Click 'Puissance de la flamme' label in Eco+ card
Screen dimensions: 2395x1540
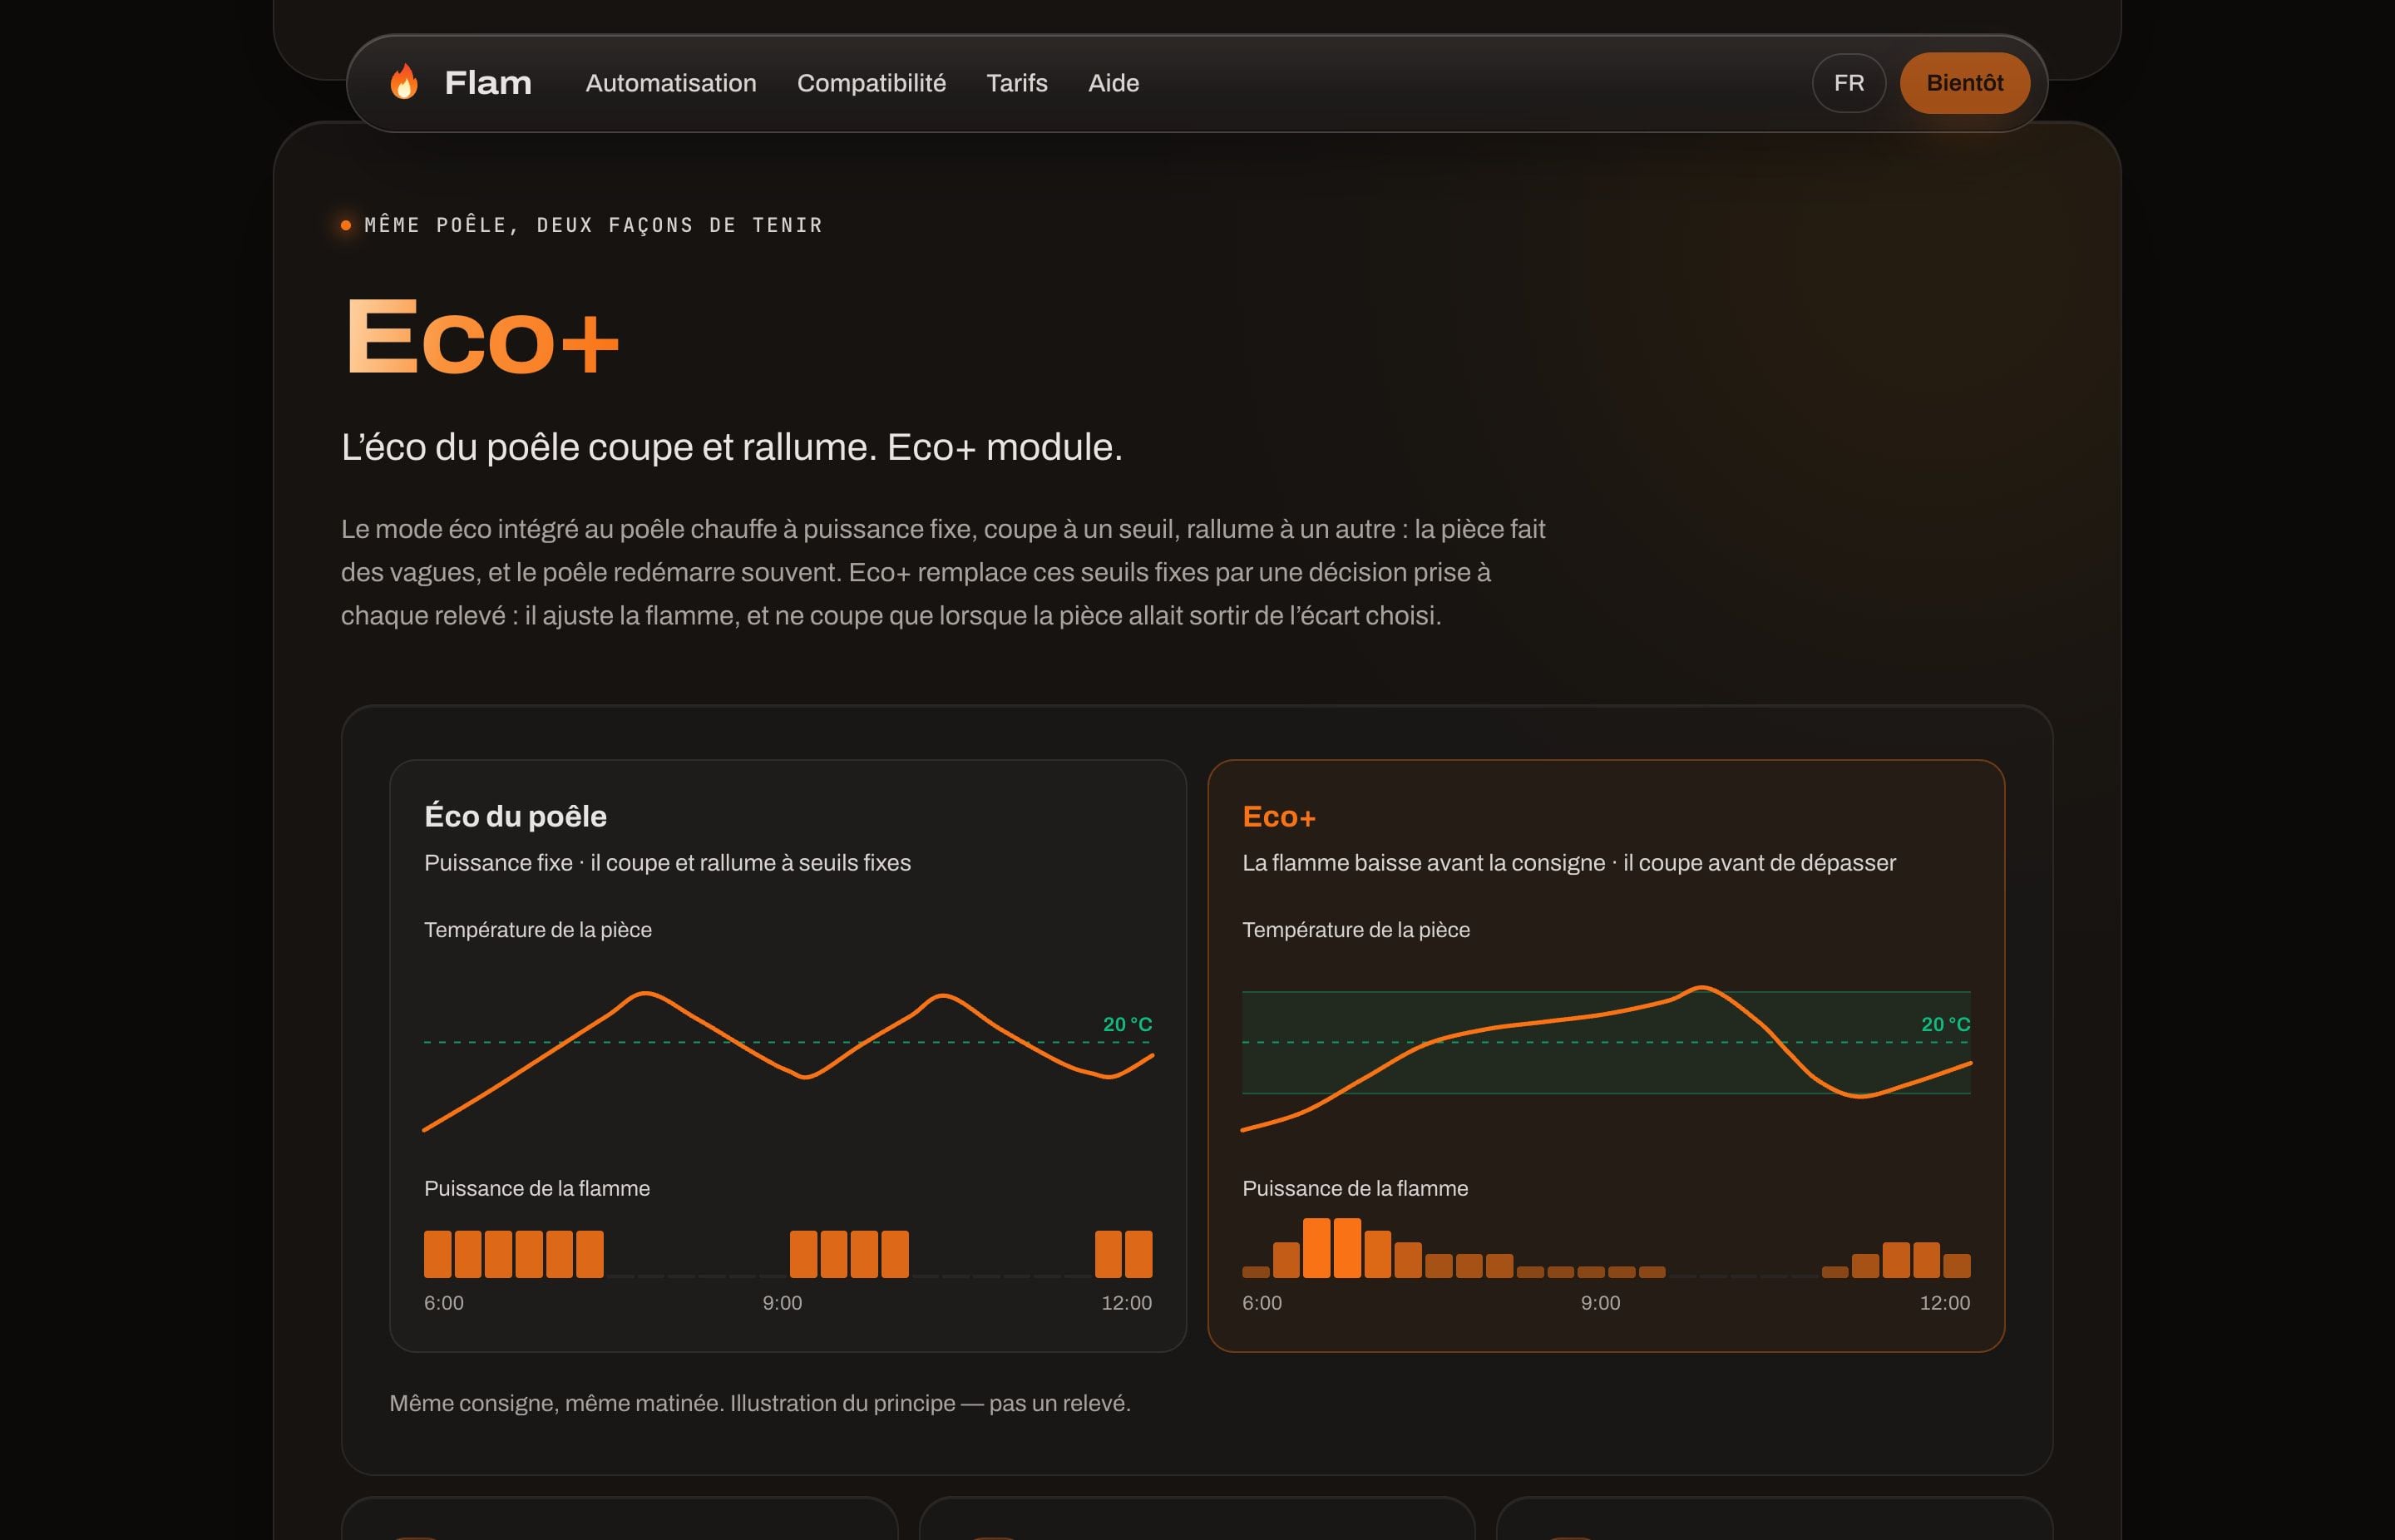point(1355,1188)
